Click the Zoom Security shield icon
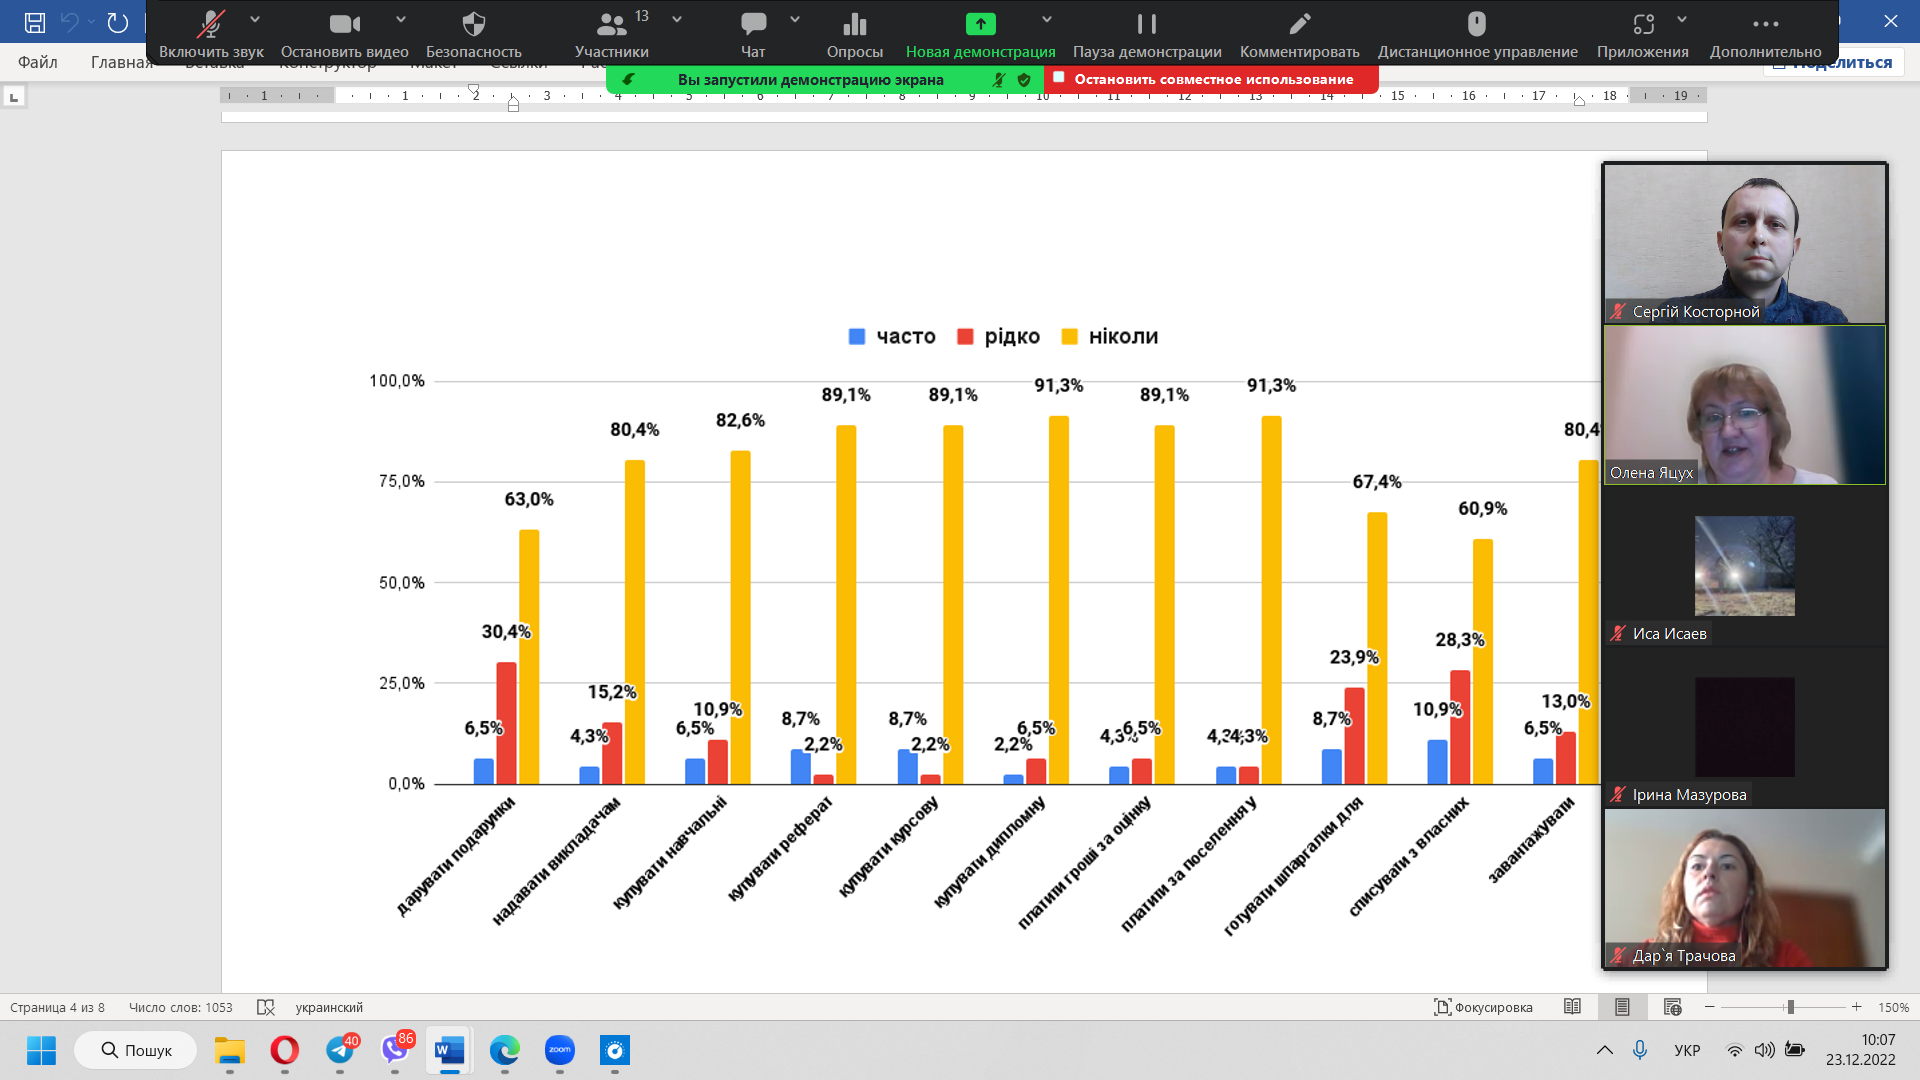1920x1080 pixels. click(474, 24)
